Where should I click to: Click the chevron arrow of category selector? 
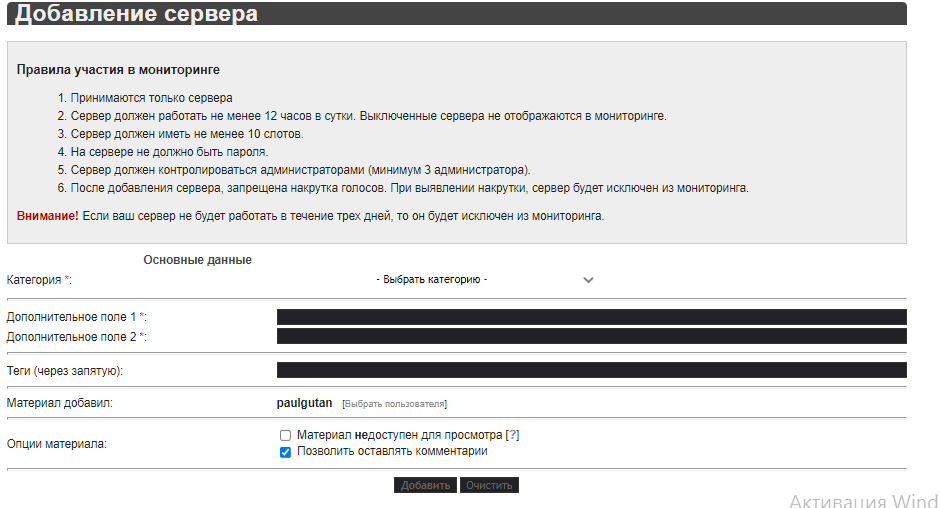click(x=588, y=280)
